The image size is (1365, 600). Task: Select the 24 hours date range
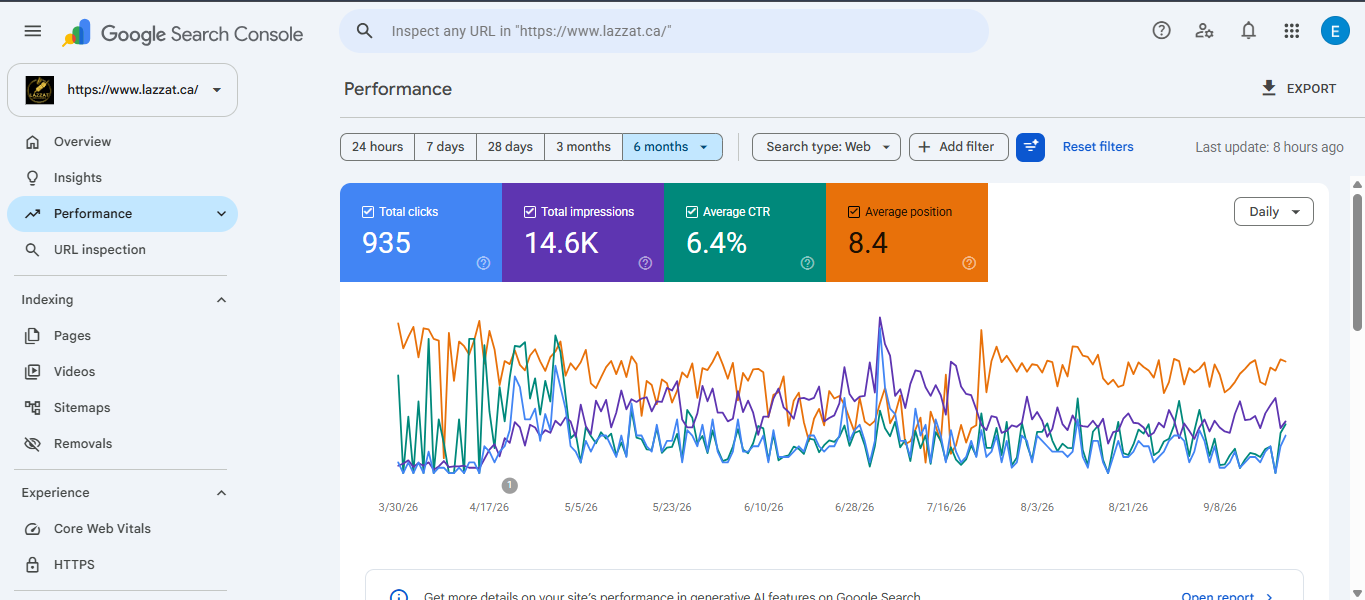(377, 147)
